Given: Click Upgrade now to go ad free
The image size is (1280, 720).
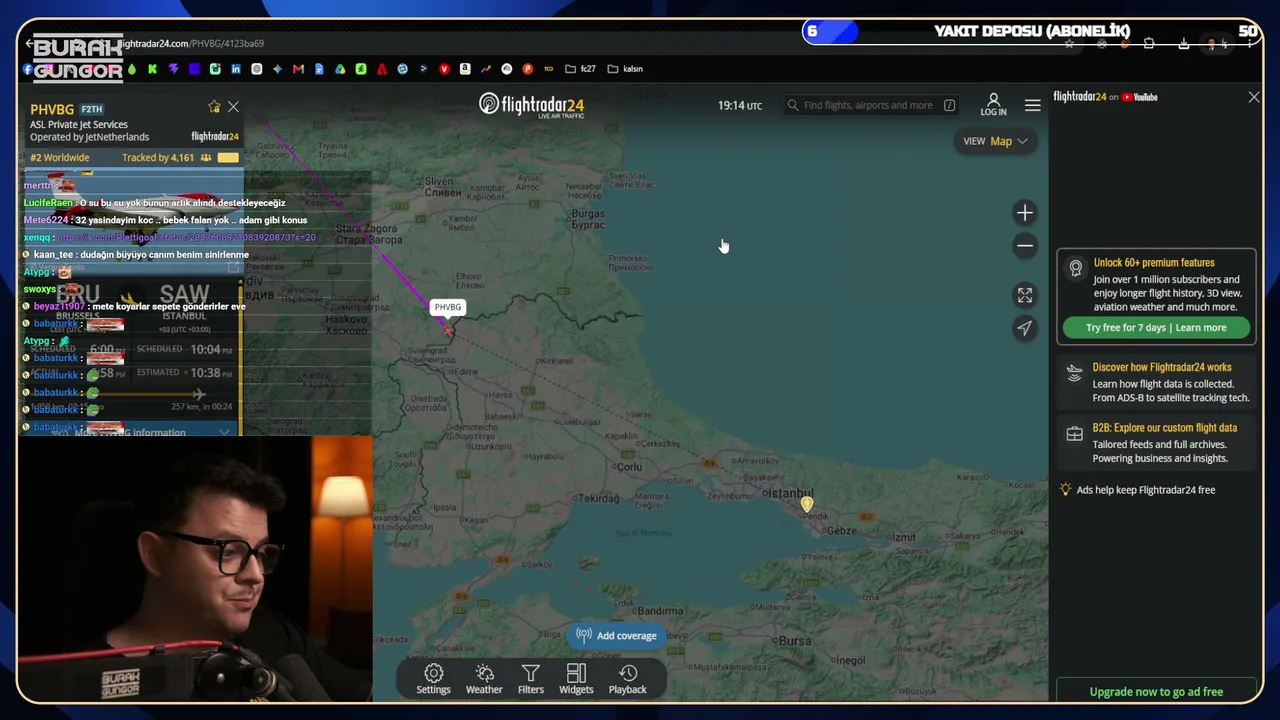Looking at the screenshot, I should point(1156,692).
